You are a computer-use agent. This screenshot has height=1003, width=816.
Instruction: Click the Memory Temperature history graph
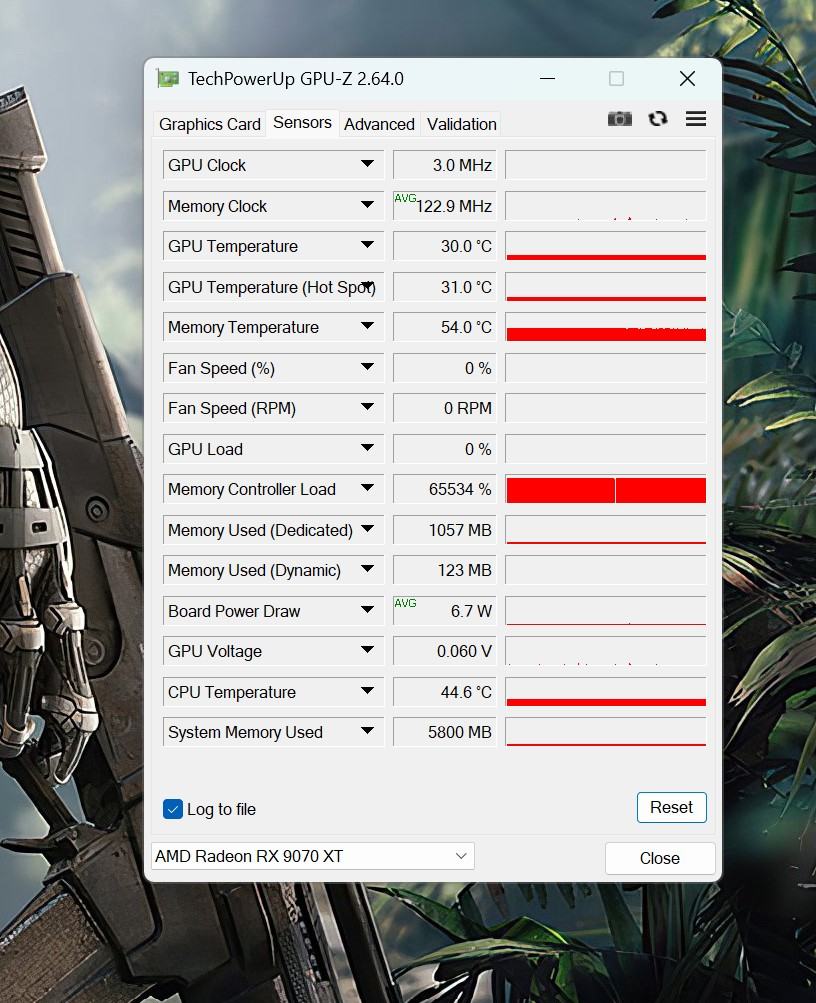[606, 327]
